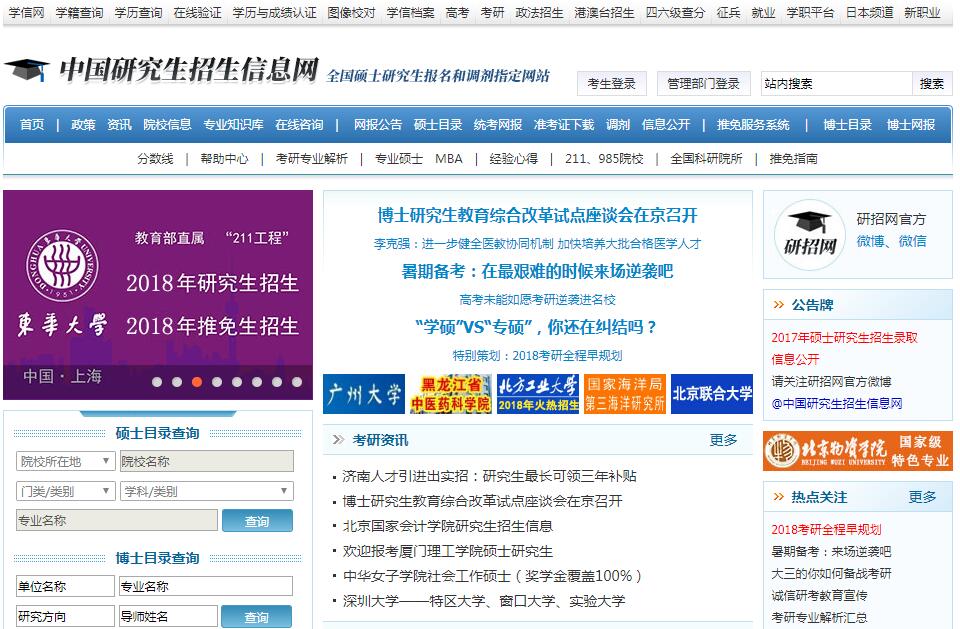Open headline 暑期备考：在最艰难的时候来场逆袭吧
The width and height of the screenshot is (960, 629).
click(x=537, y=271)
